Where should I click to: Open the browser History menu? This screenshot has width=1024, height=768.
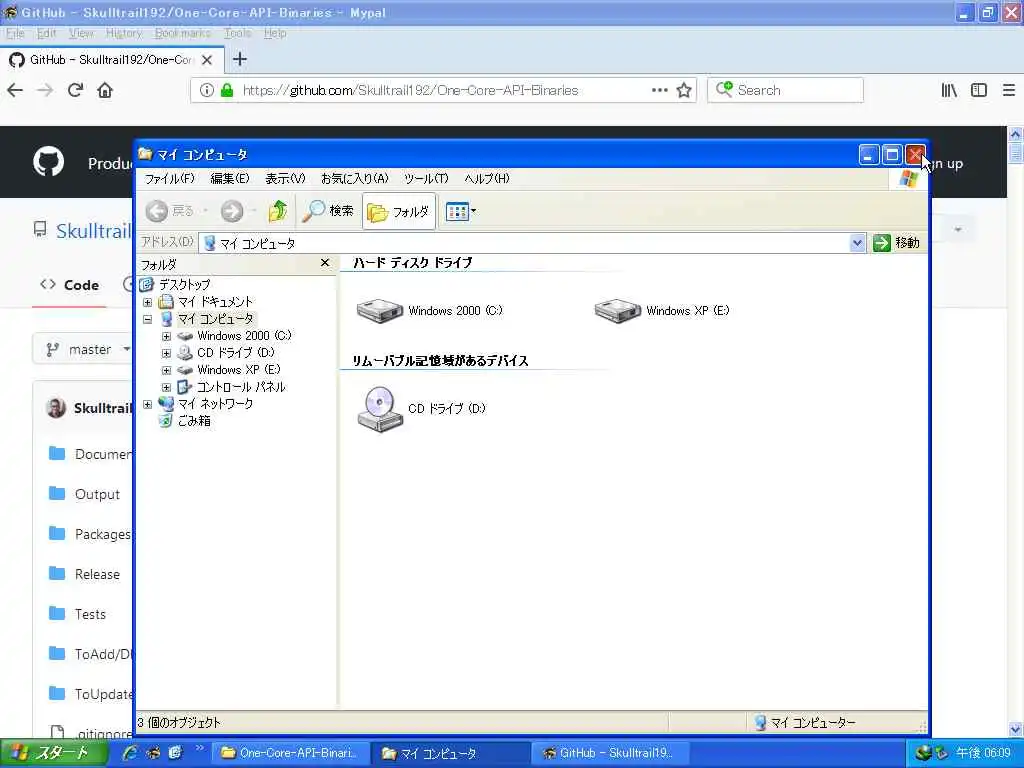123,33
